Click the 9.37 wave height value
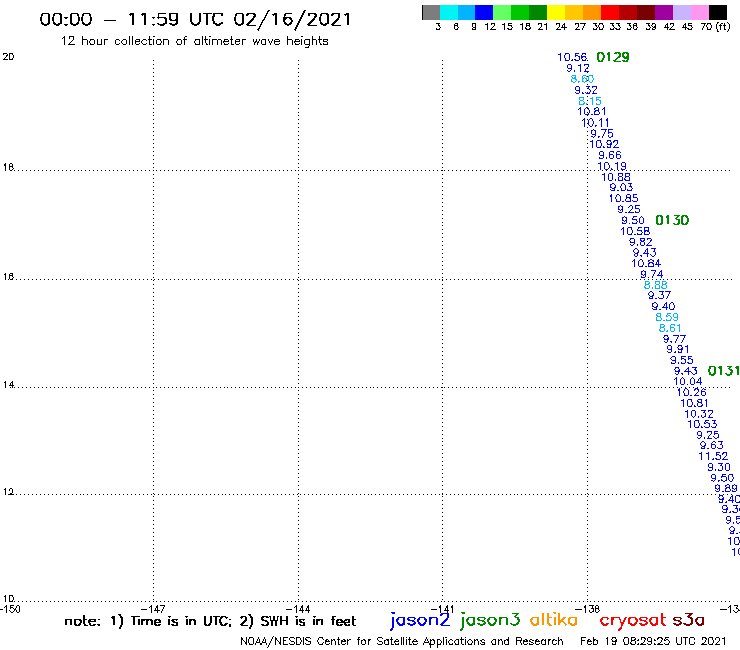 click(659, 295)
